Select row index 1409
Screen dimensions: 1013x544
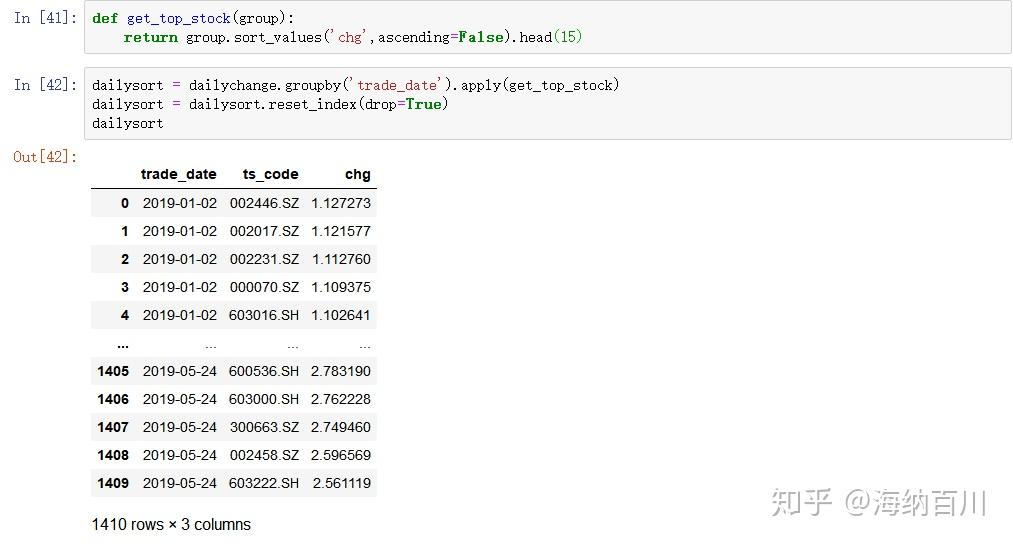[x=113, y=483]
